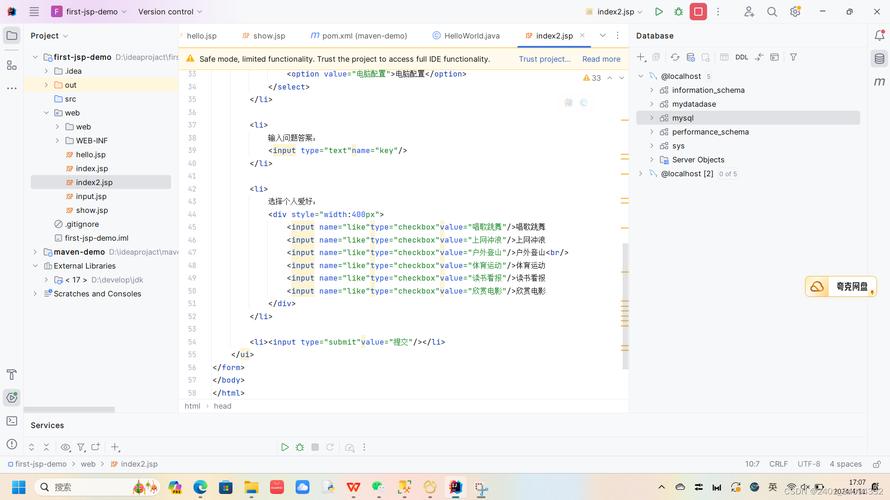
Task: Open Structure tool window in left sidebar
Action: tap(11, 65)
